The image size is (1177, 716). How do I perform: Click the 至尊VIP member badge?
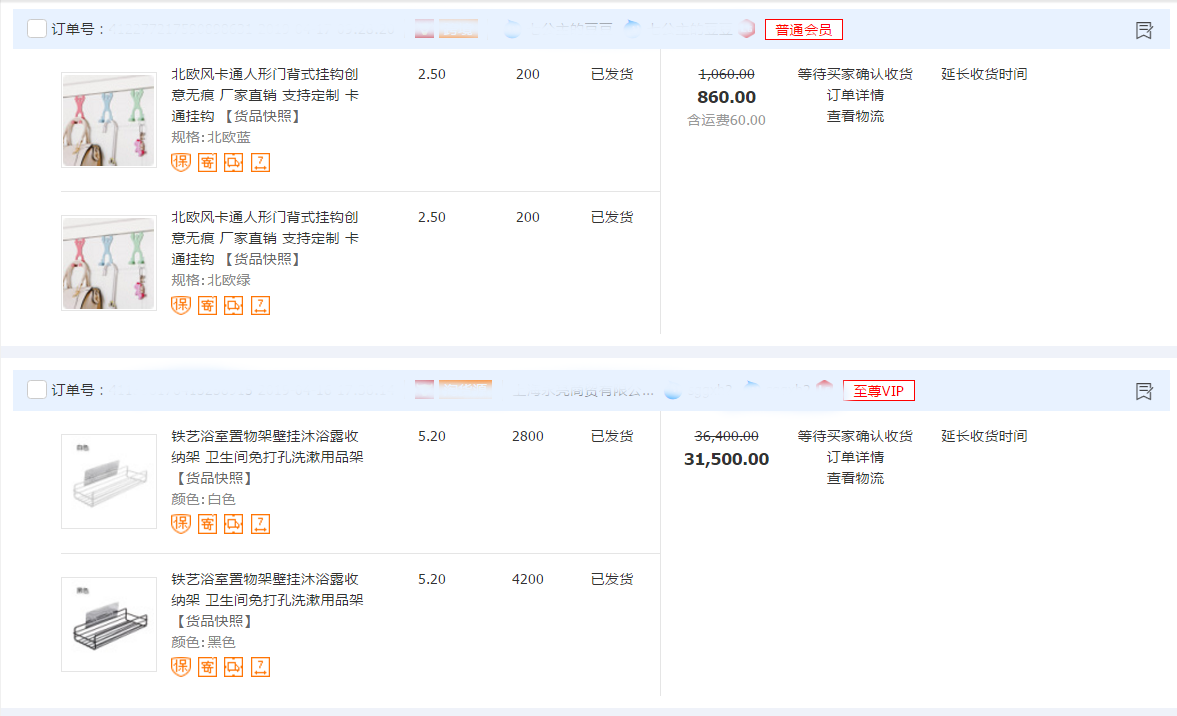[878, 390]
